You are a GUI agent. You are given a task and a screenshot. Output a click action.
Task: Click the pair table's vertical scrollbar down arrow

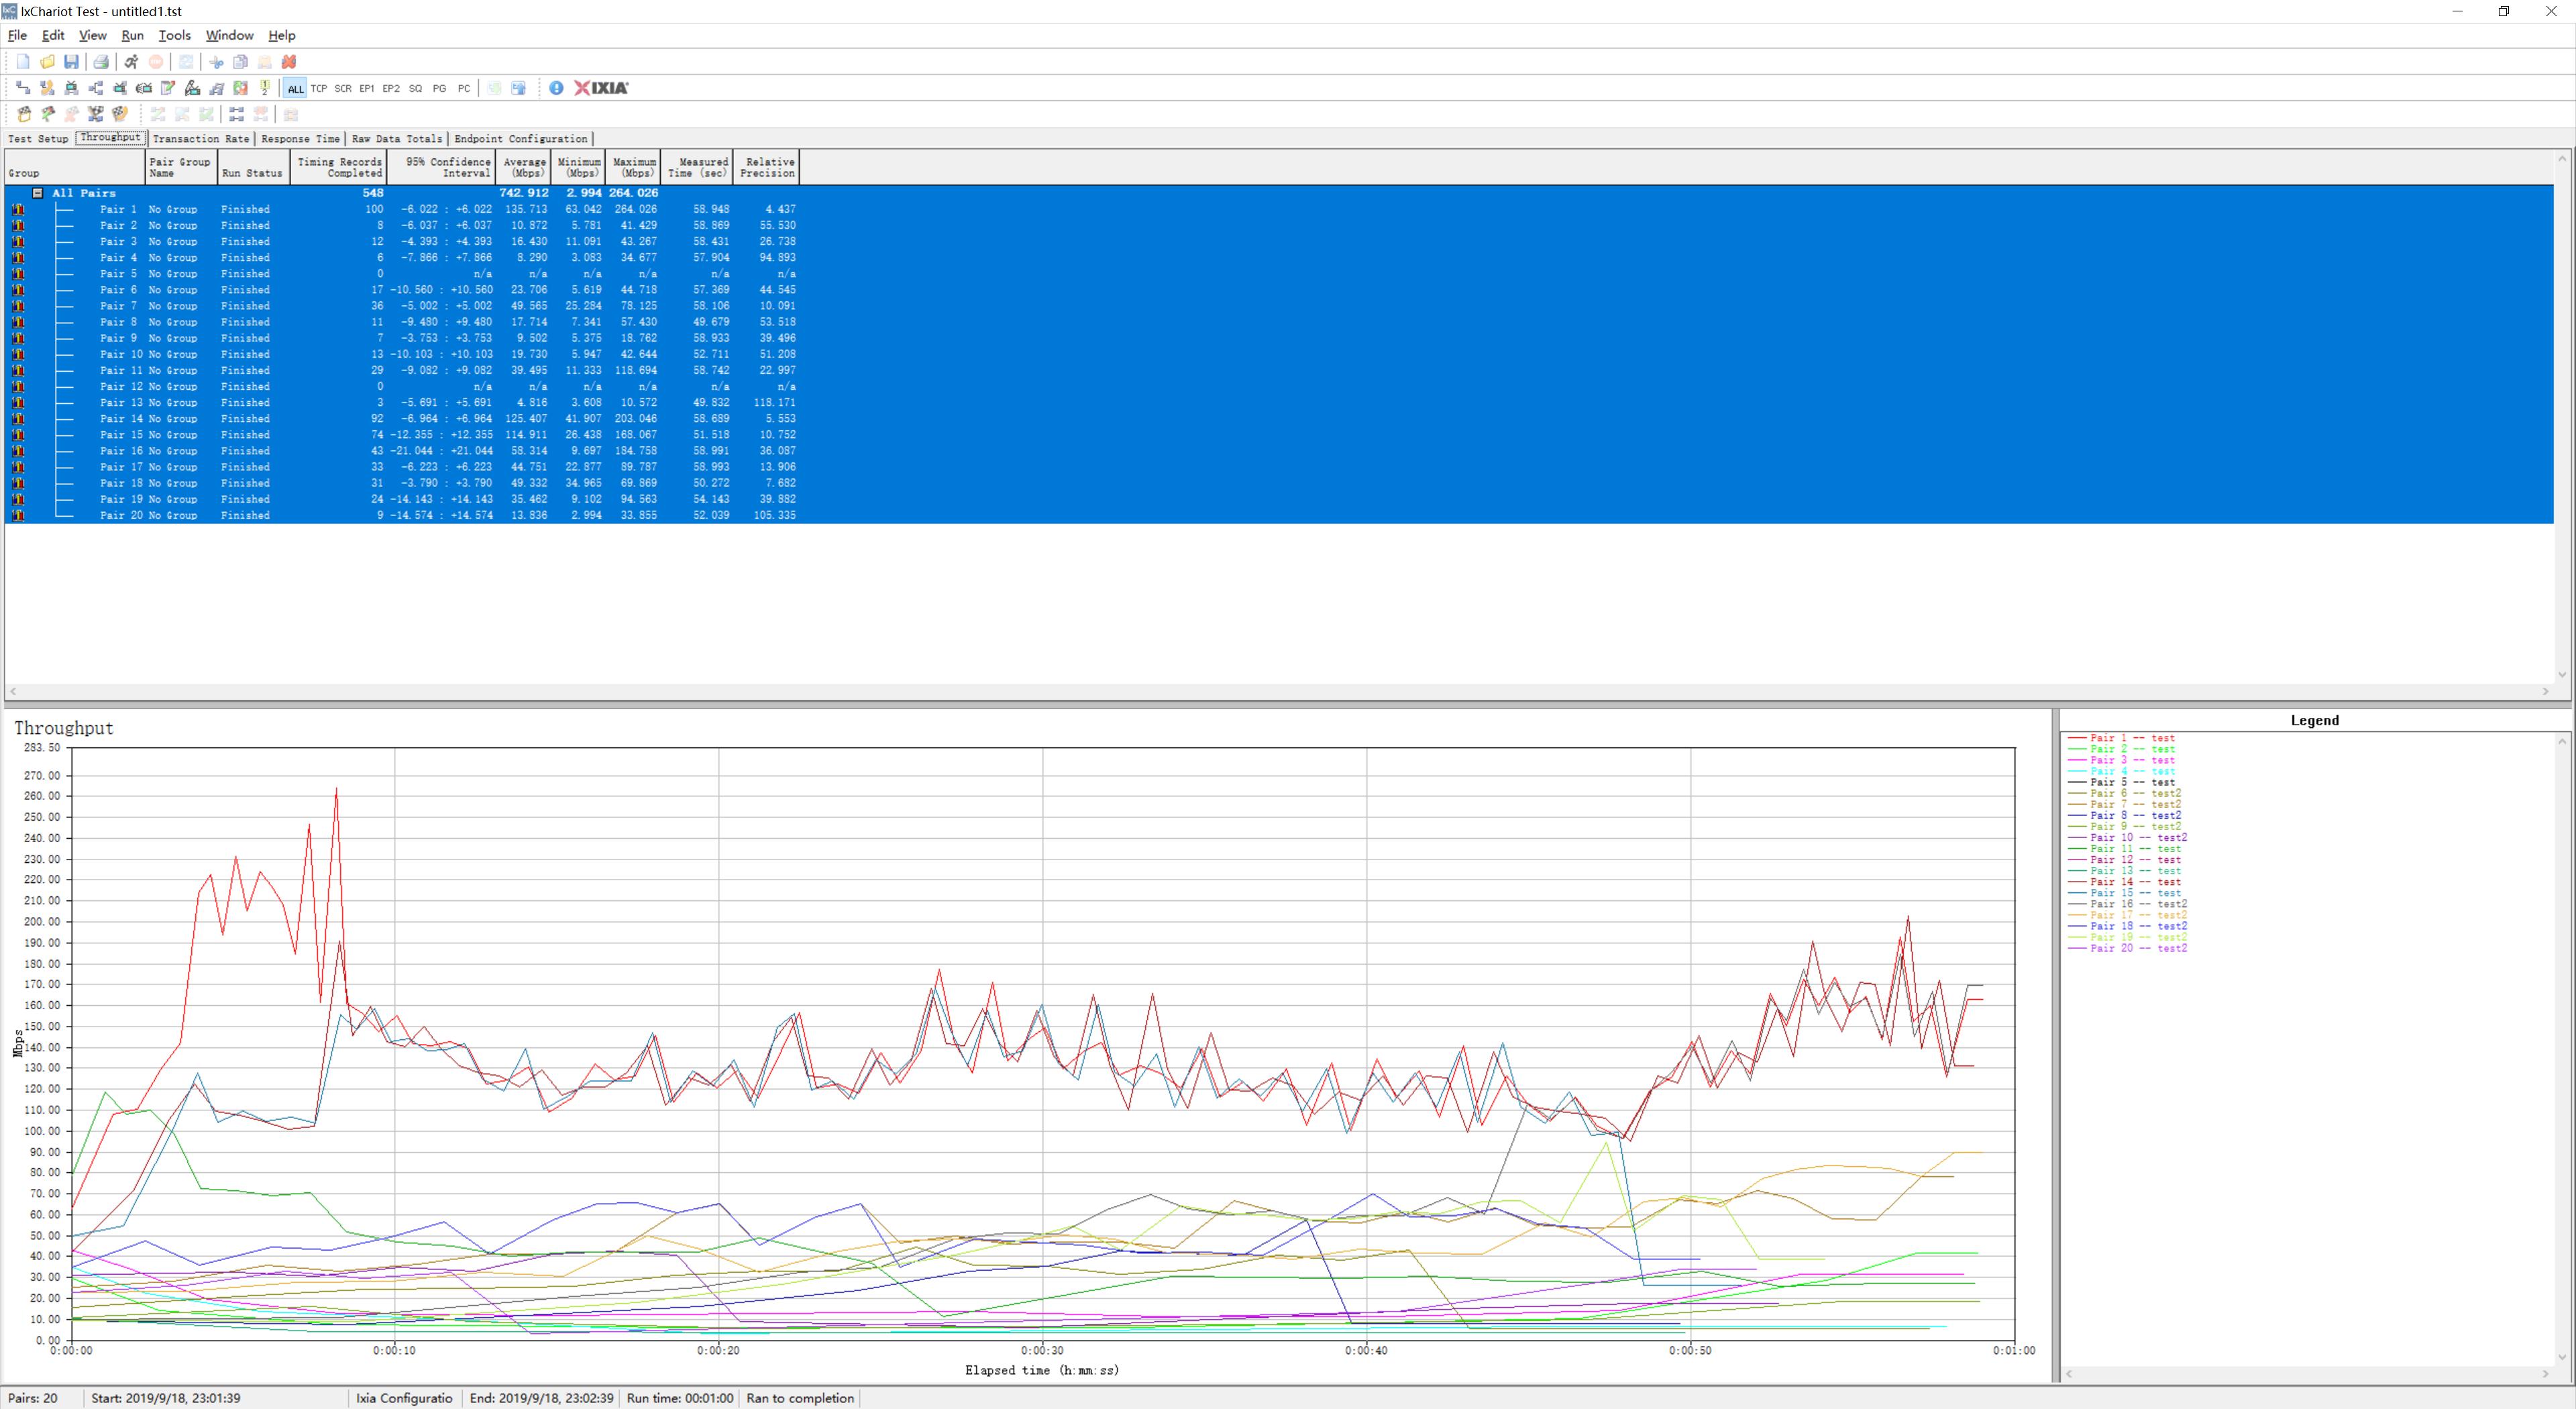click(x=2562, y=675)
